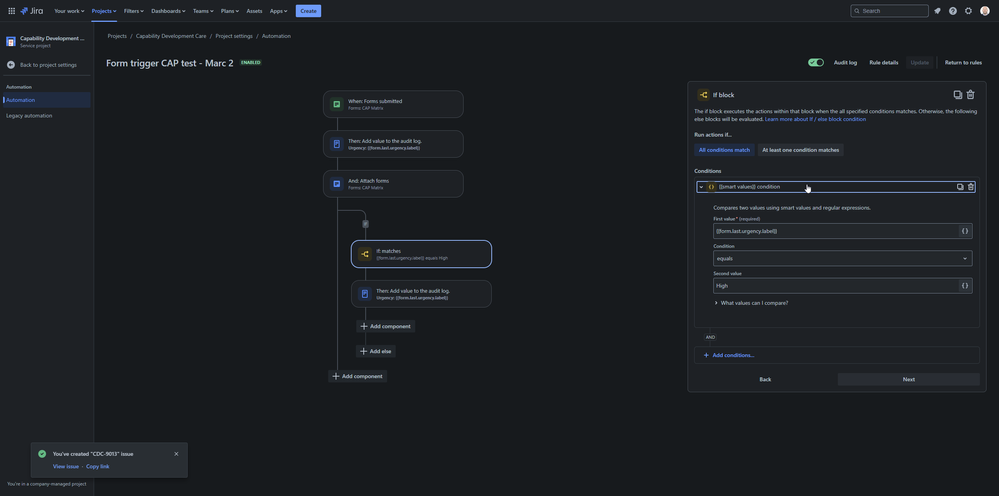Open Learn more about If / else link

(815, 119)
